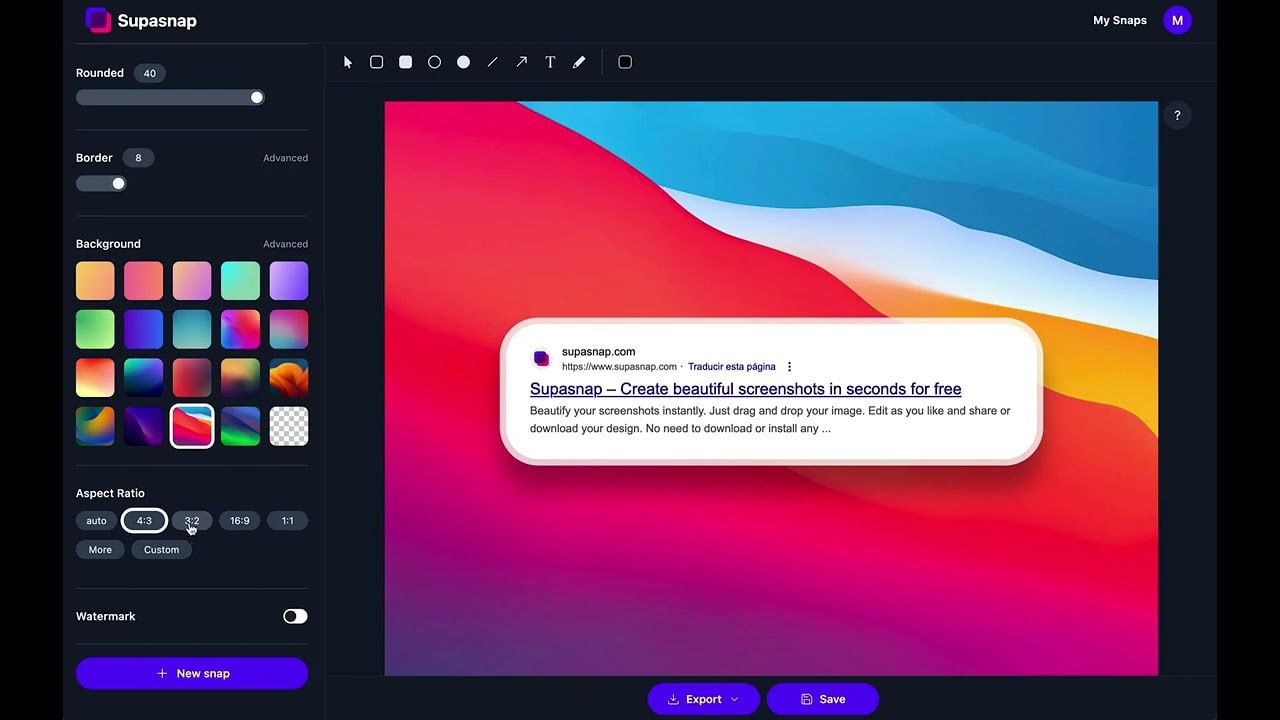Screen dimensions: 1280x720
Task: Open My Snaps page
Action: coord(1120,20)
